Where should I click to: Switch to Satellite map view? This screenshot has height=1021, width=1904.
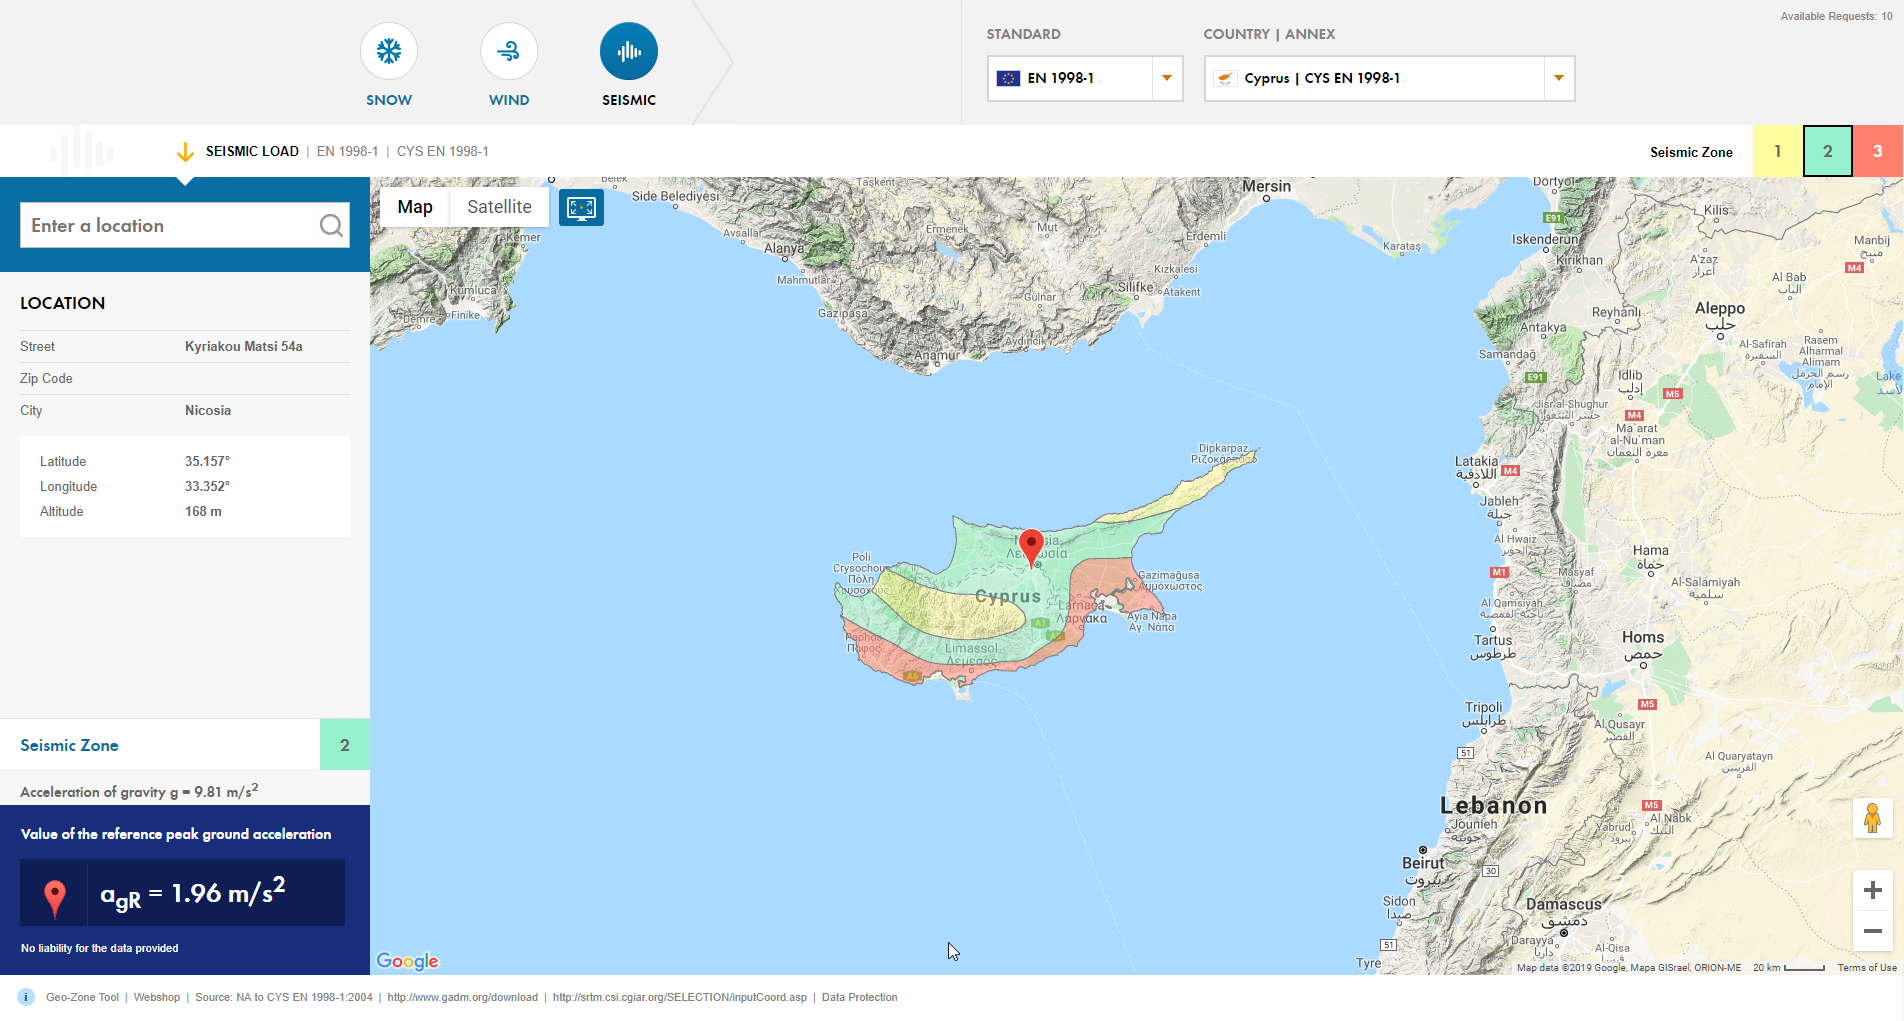click(498, 207)
